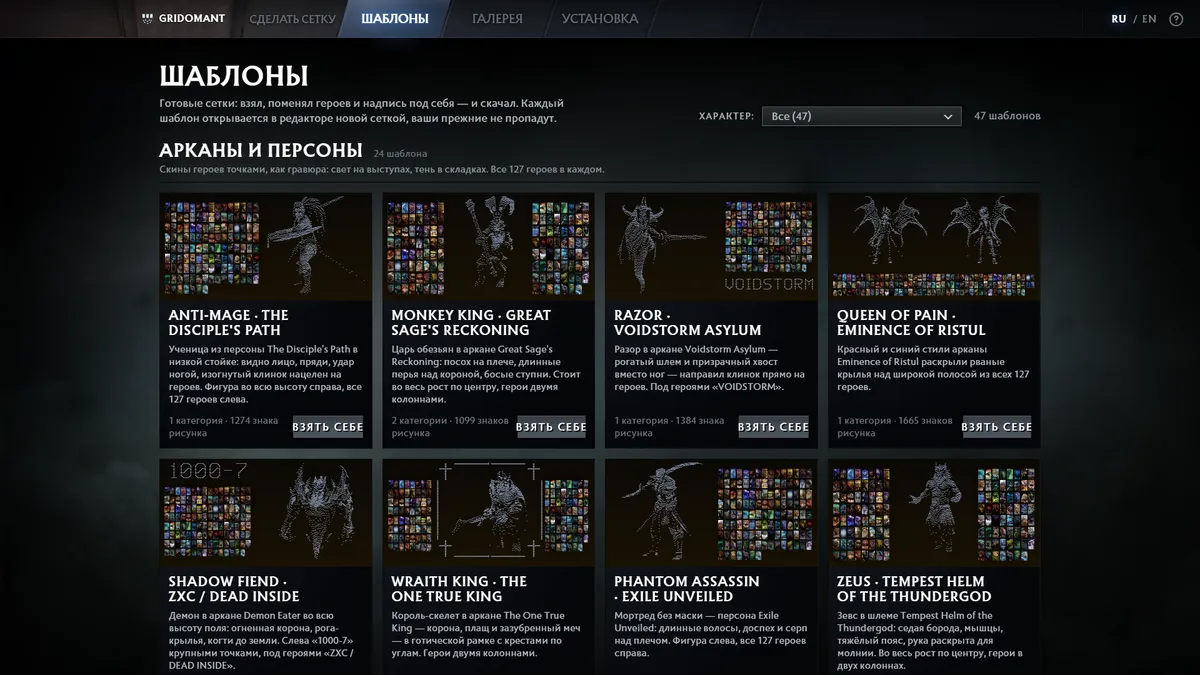The height and width of the screenshot is (675, 1200).
Task: Click the Anti-Mage · The Disciple's Path title
Action: point(229,322)
